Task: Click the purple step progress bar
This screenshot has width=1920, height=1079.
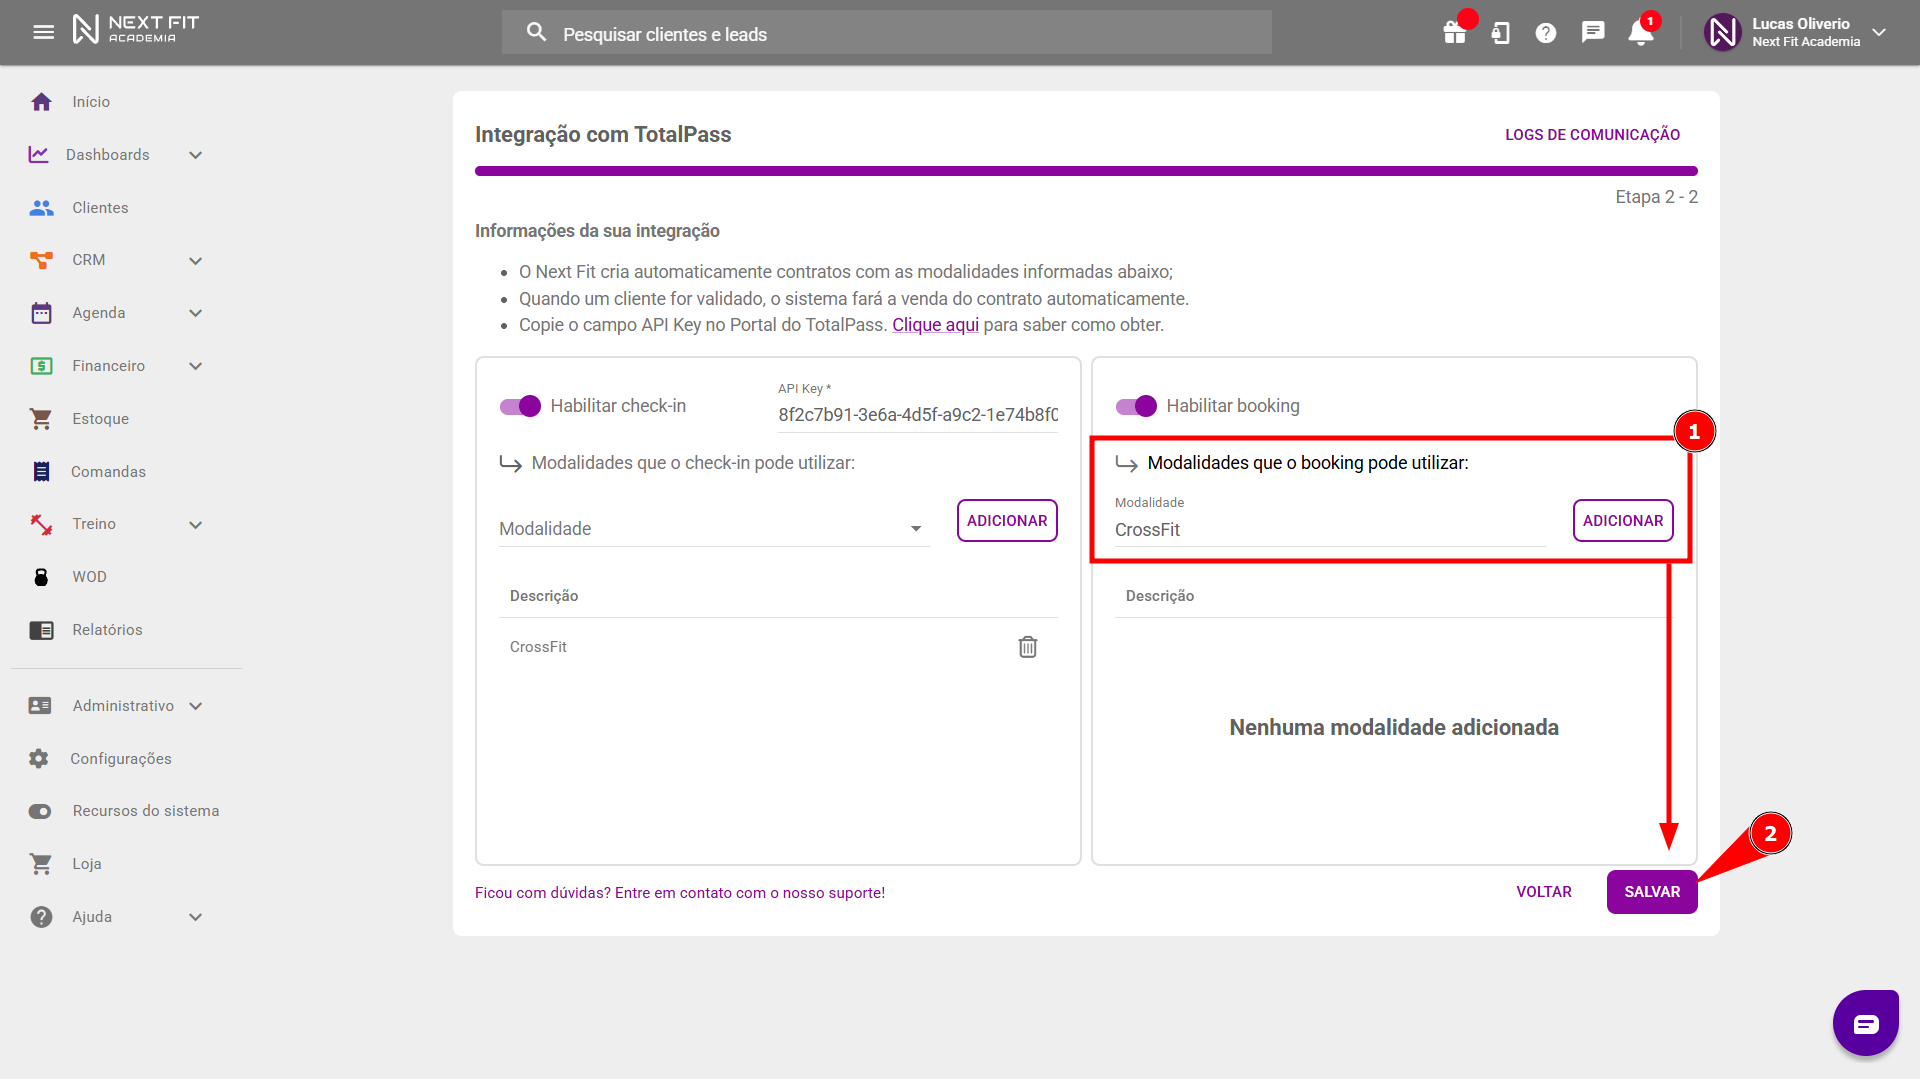Action: (x=1086, y=171)
